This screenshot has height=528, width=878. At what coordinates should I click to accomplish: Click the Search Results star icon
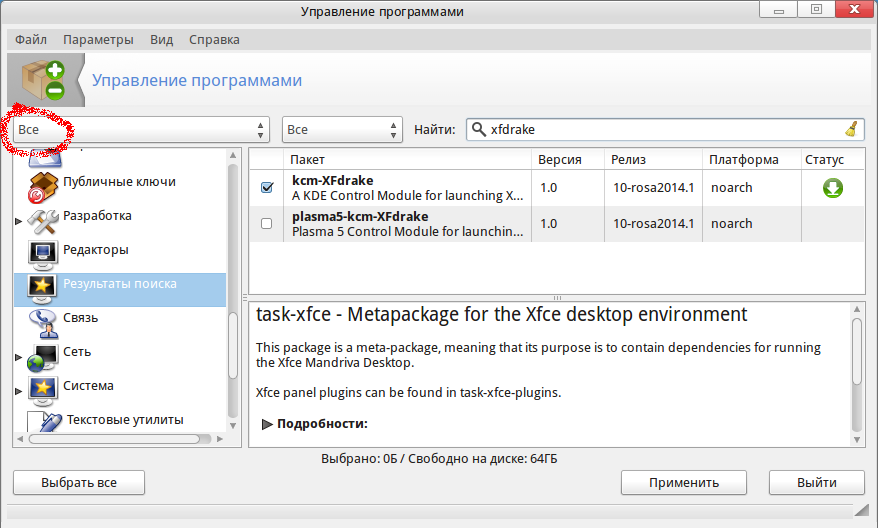coord(43,286)
